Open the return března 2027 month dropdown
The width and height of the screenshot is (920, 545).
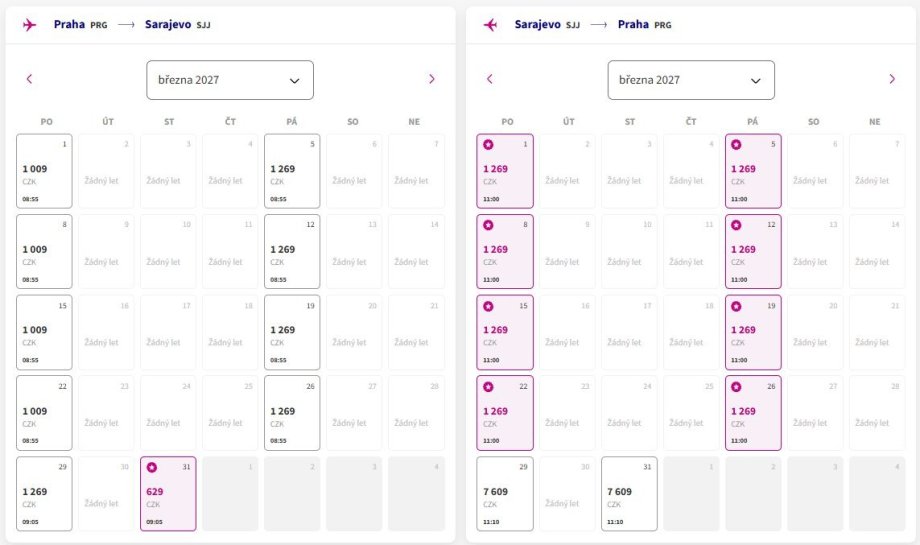click(x=691, y=80)
